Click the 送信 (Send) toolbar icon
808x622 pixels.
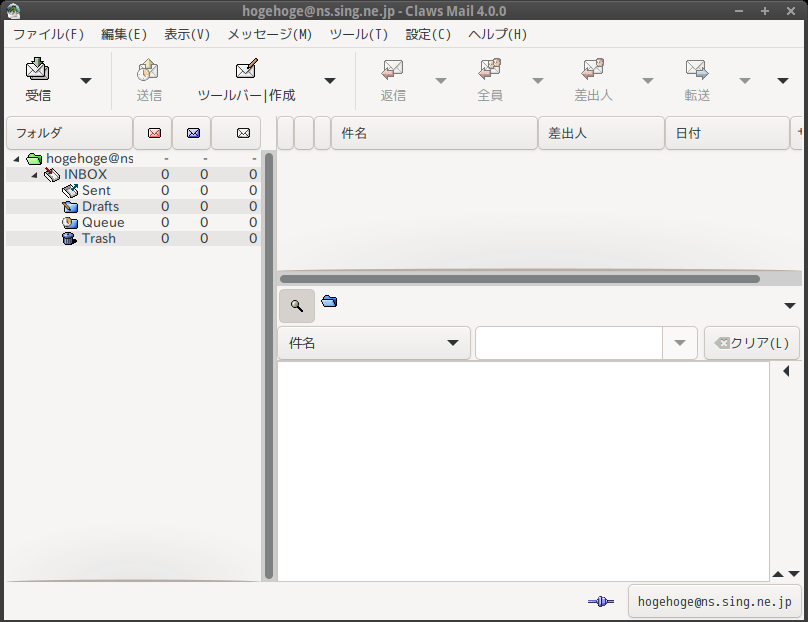(148, 70)
